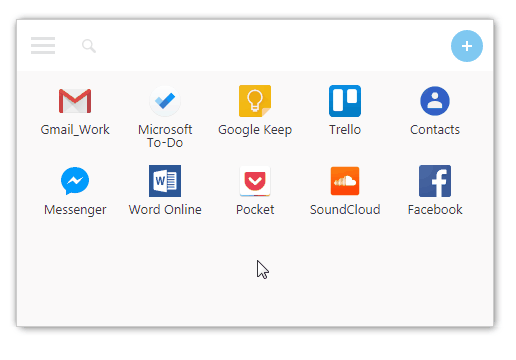This screenshot has height=360, width=516.
Task: Launch Microsoft To-Do from its icon
Action: pyautogui.click(x=165, y=101)
